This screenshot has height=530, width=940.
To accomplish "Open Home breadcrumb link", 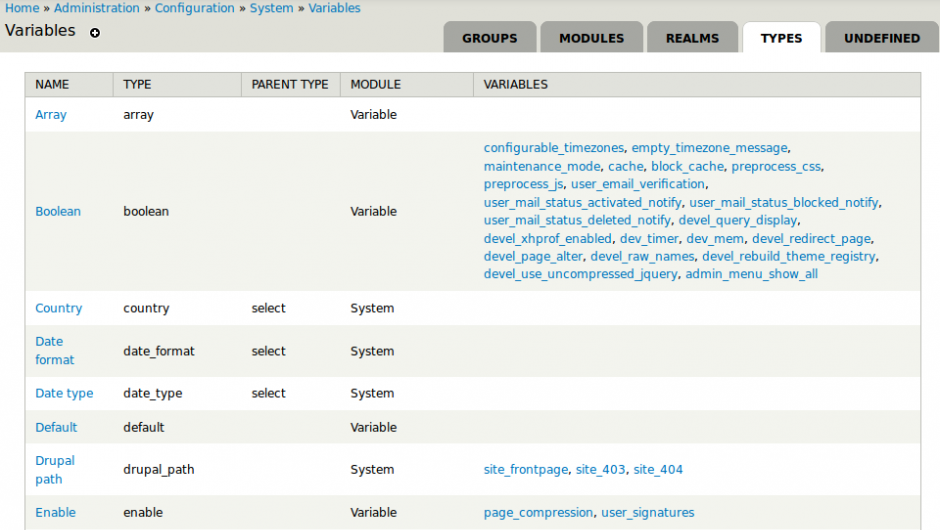I will 22,8.
